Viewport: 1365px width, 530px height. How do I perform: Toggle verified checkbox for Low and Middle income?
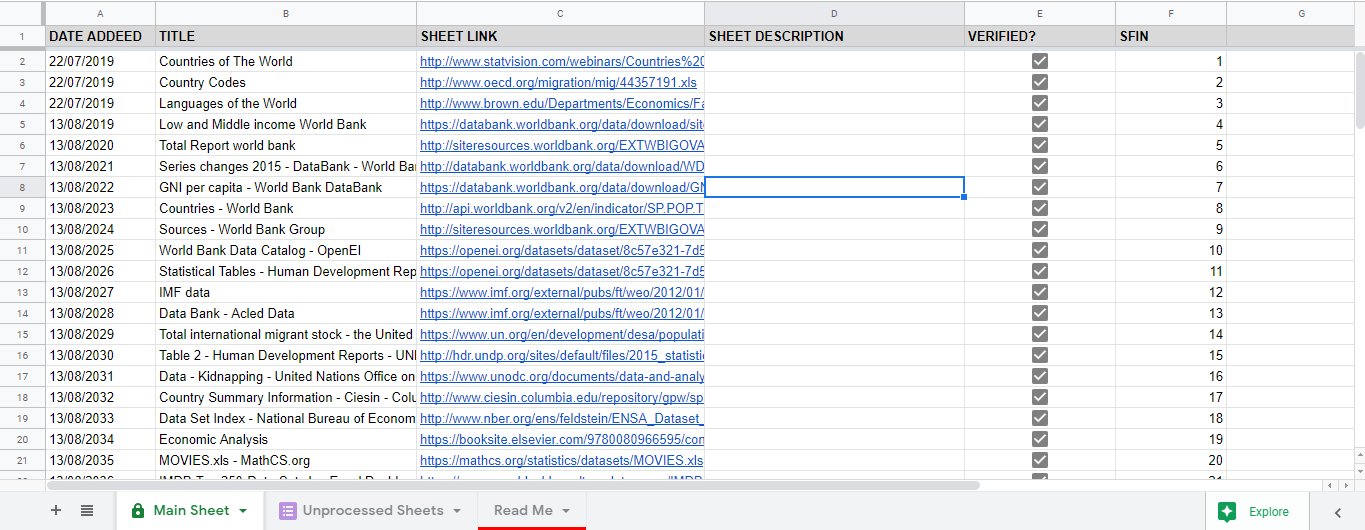pyautogui.click(x=1040, y=124)
